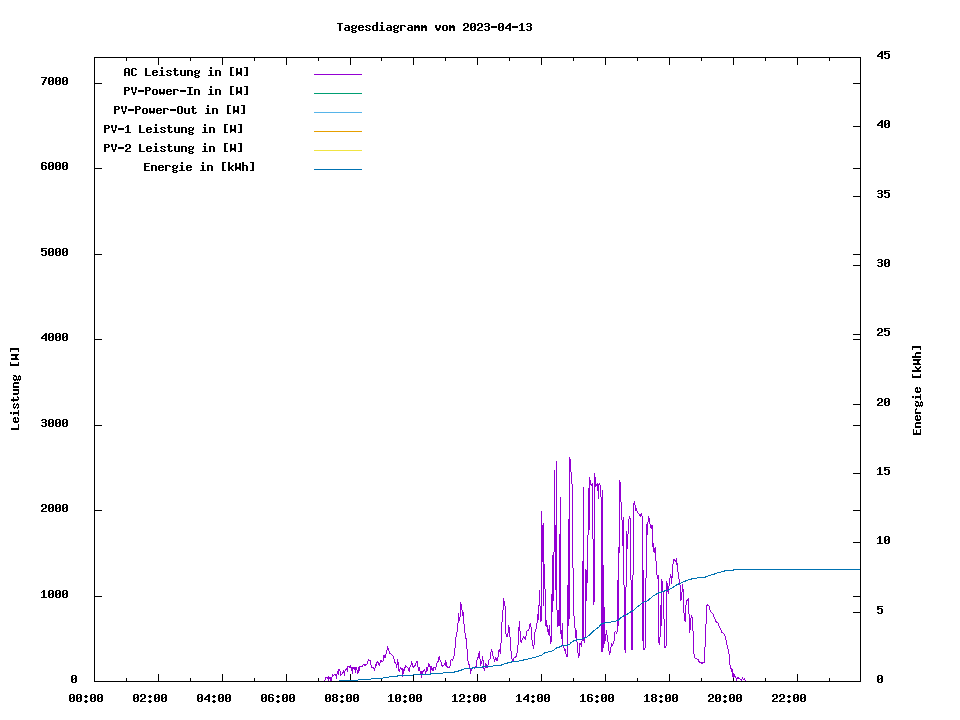Click the PV-Power-Out in [W] legend entry

[x=180, y=110]
